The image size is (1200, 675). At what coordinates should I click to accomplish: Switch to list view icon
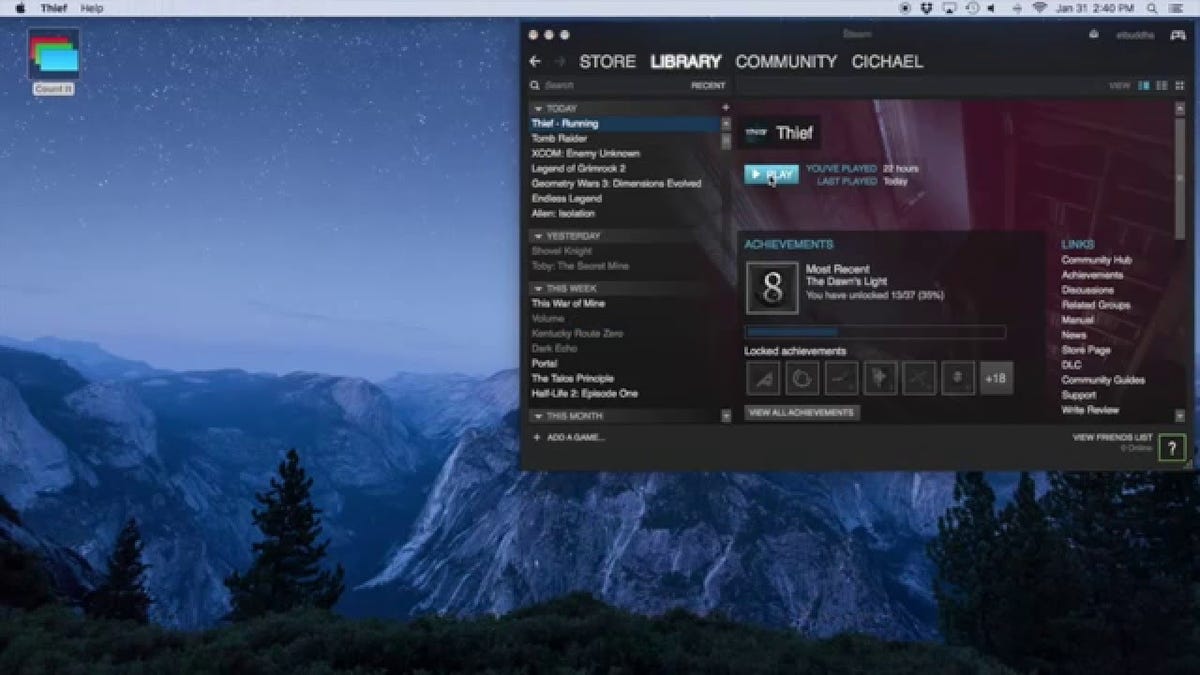pyautogui.click(x=1162, y=86)
